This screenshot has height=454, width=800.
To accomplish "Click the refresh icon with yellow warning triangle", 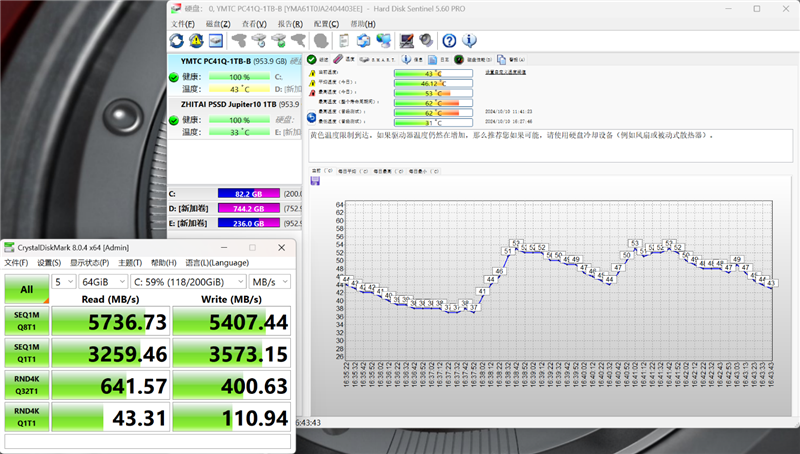I will [196, 41].
